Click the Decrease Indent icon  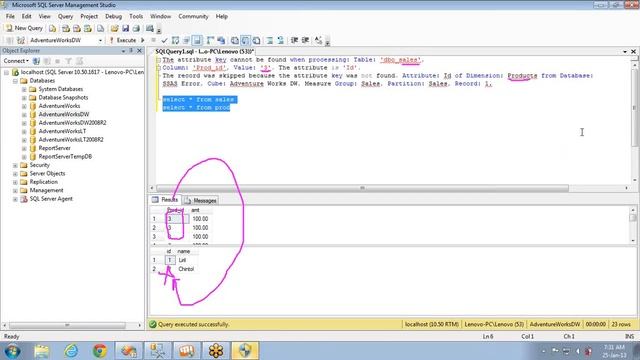pyautogui.click(x=294, y=40)
